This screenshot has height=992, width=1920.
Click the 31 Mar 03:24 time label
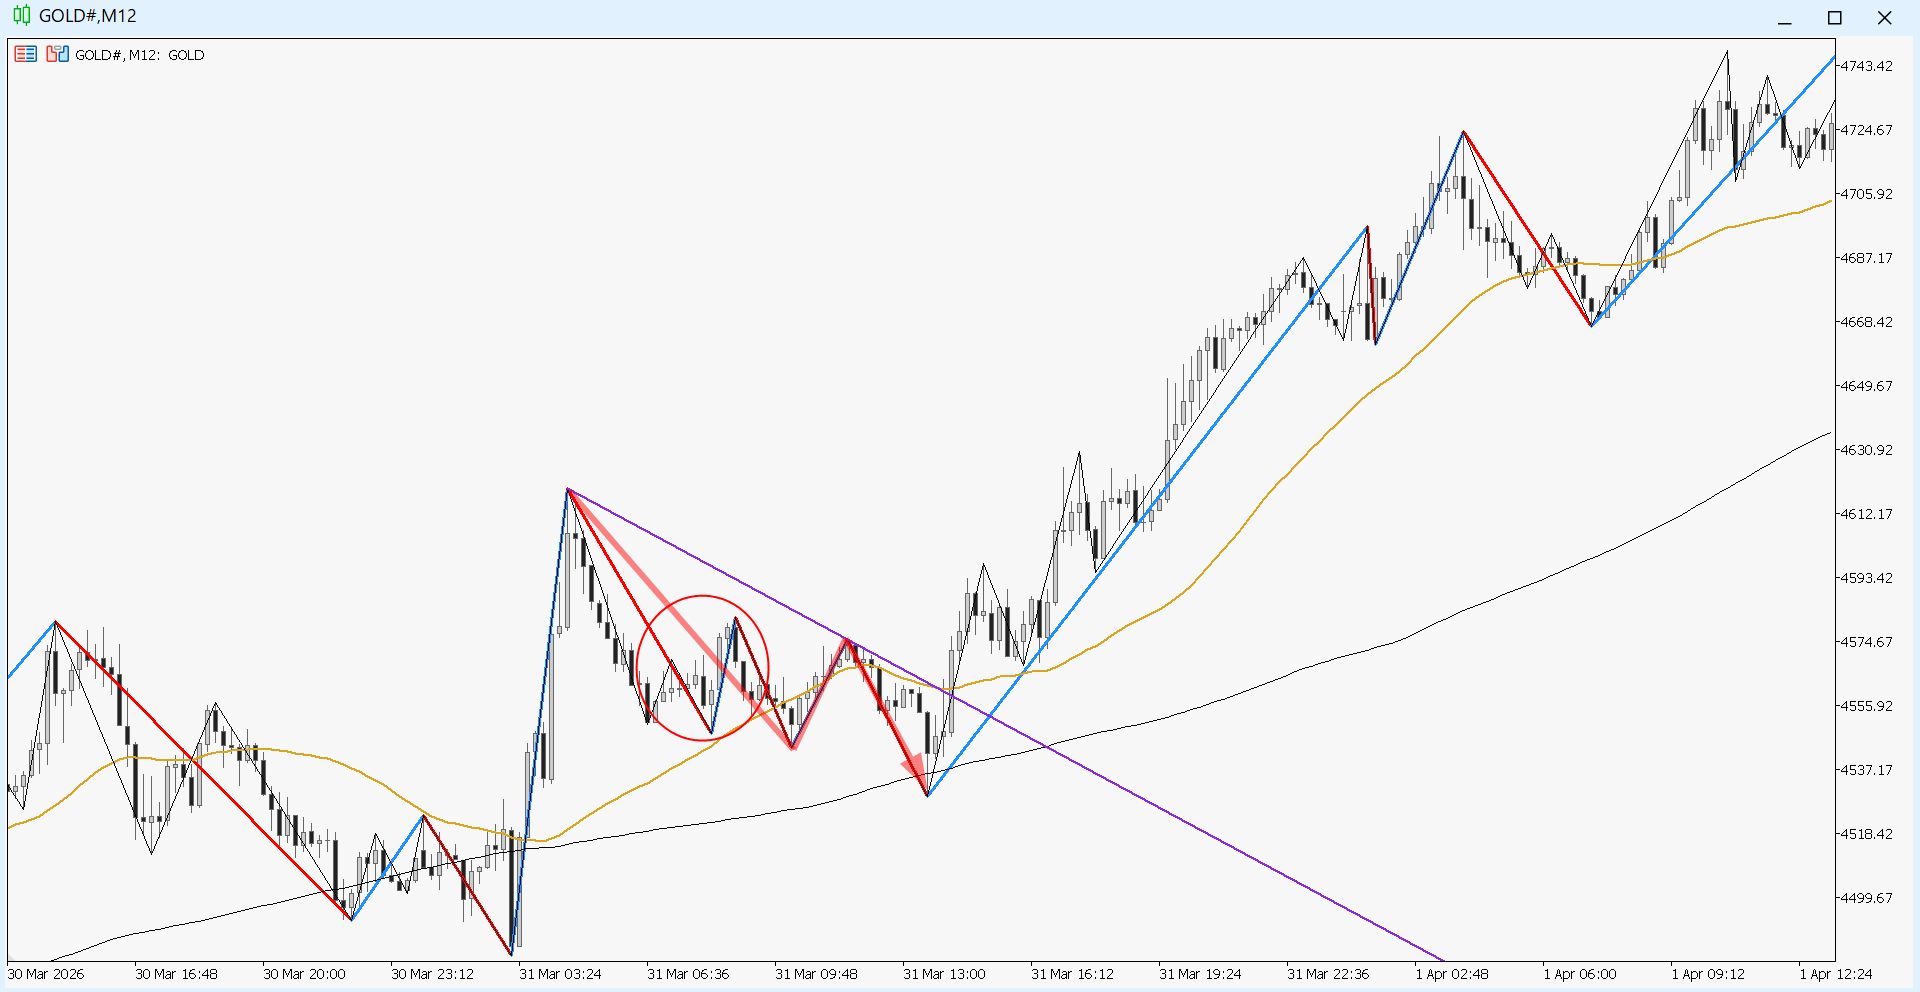[560, 974]
